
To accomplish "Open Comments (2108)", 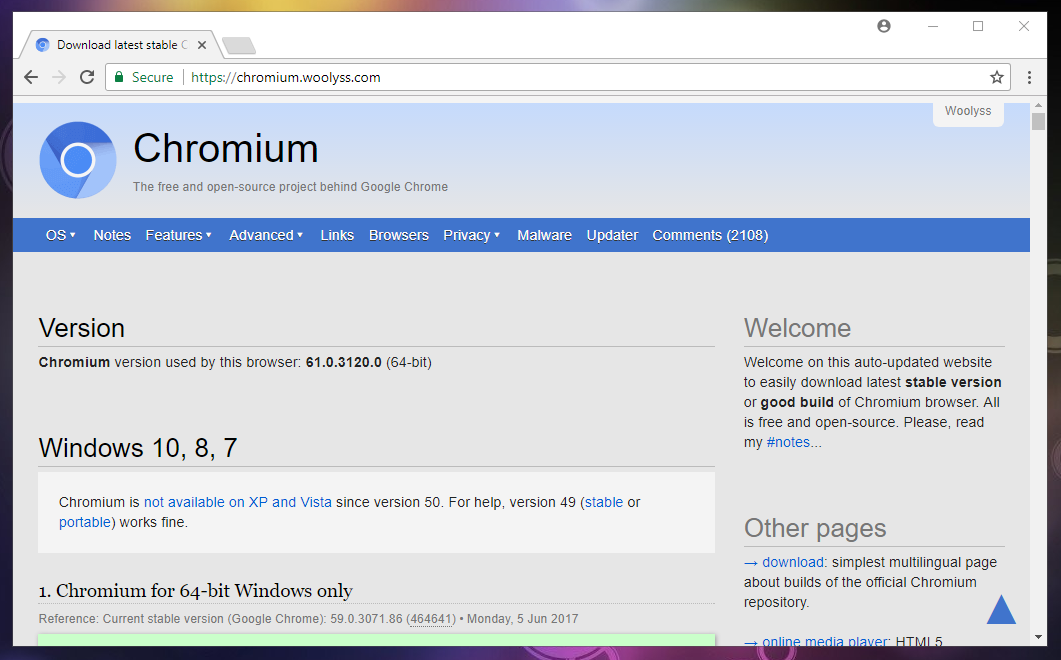I will coord(710,235).
